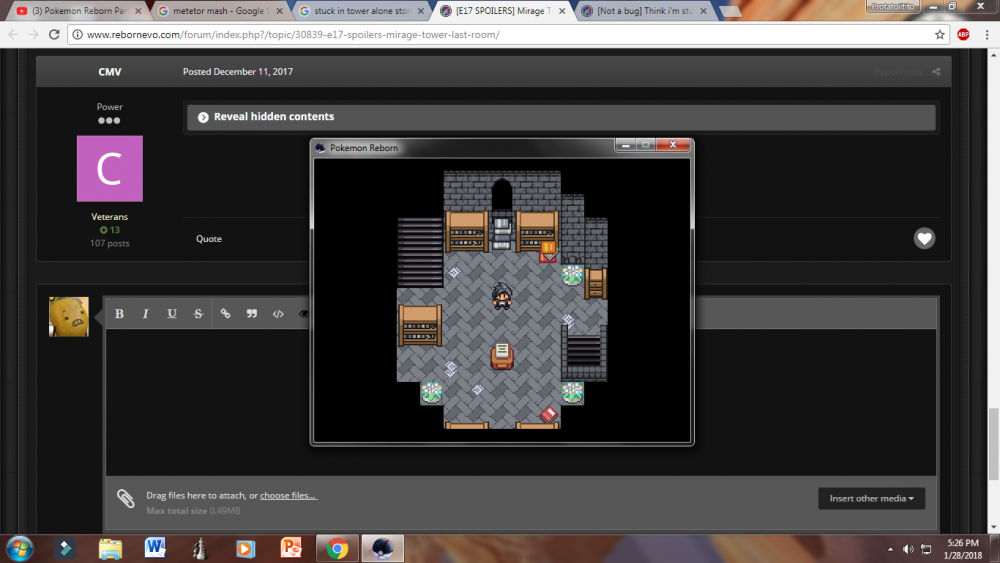
Task: Expand Reveal hidden contents spoiler
Action: (274, 117)
